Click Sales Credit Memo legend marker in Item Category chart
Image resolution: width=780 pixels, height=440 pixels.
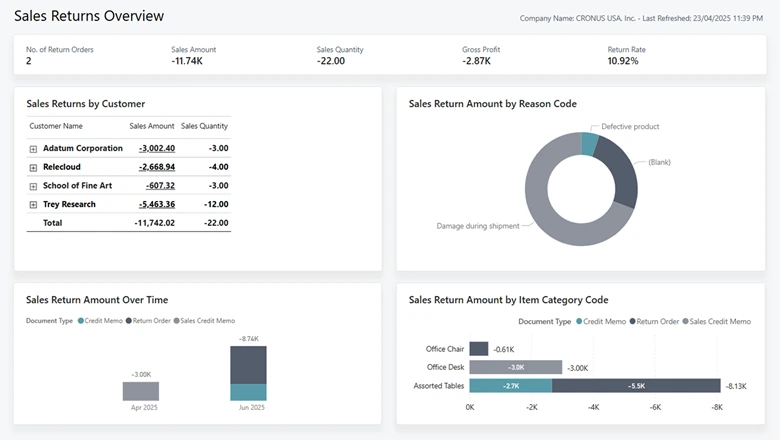(686, 322)
